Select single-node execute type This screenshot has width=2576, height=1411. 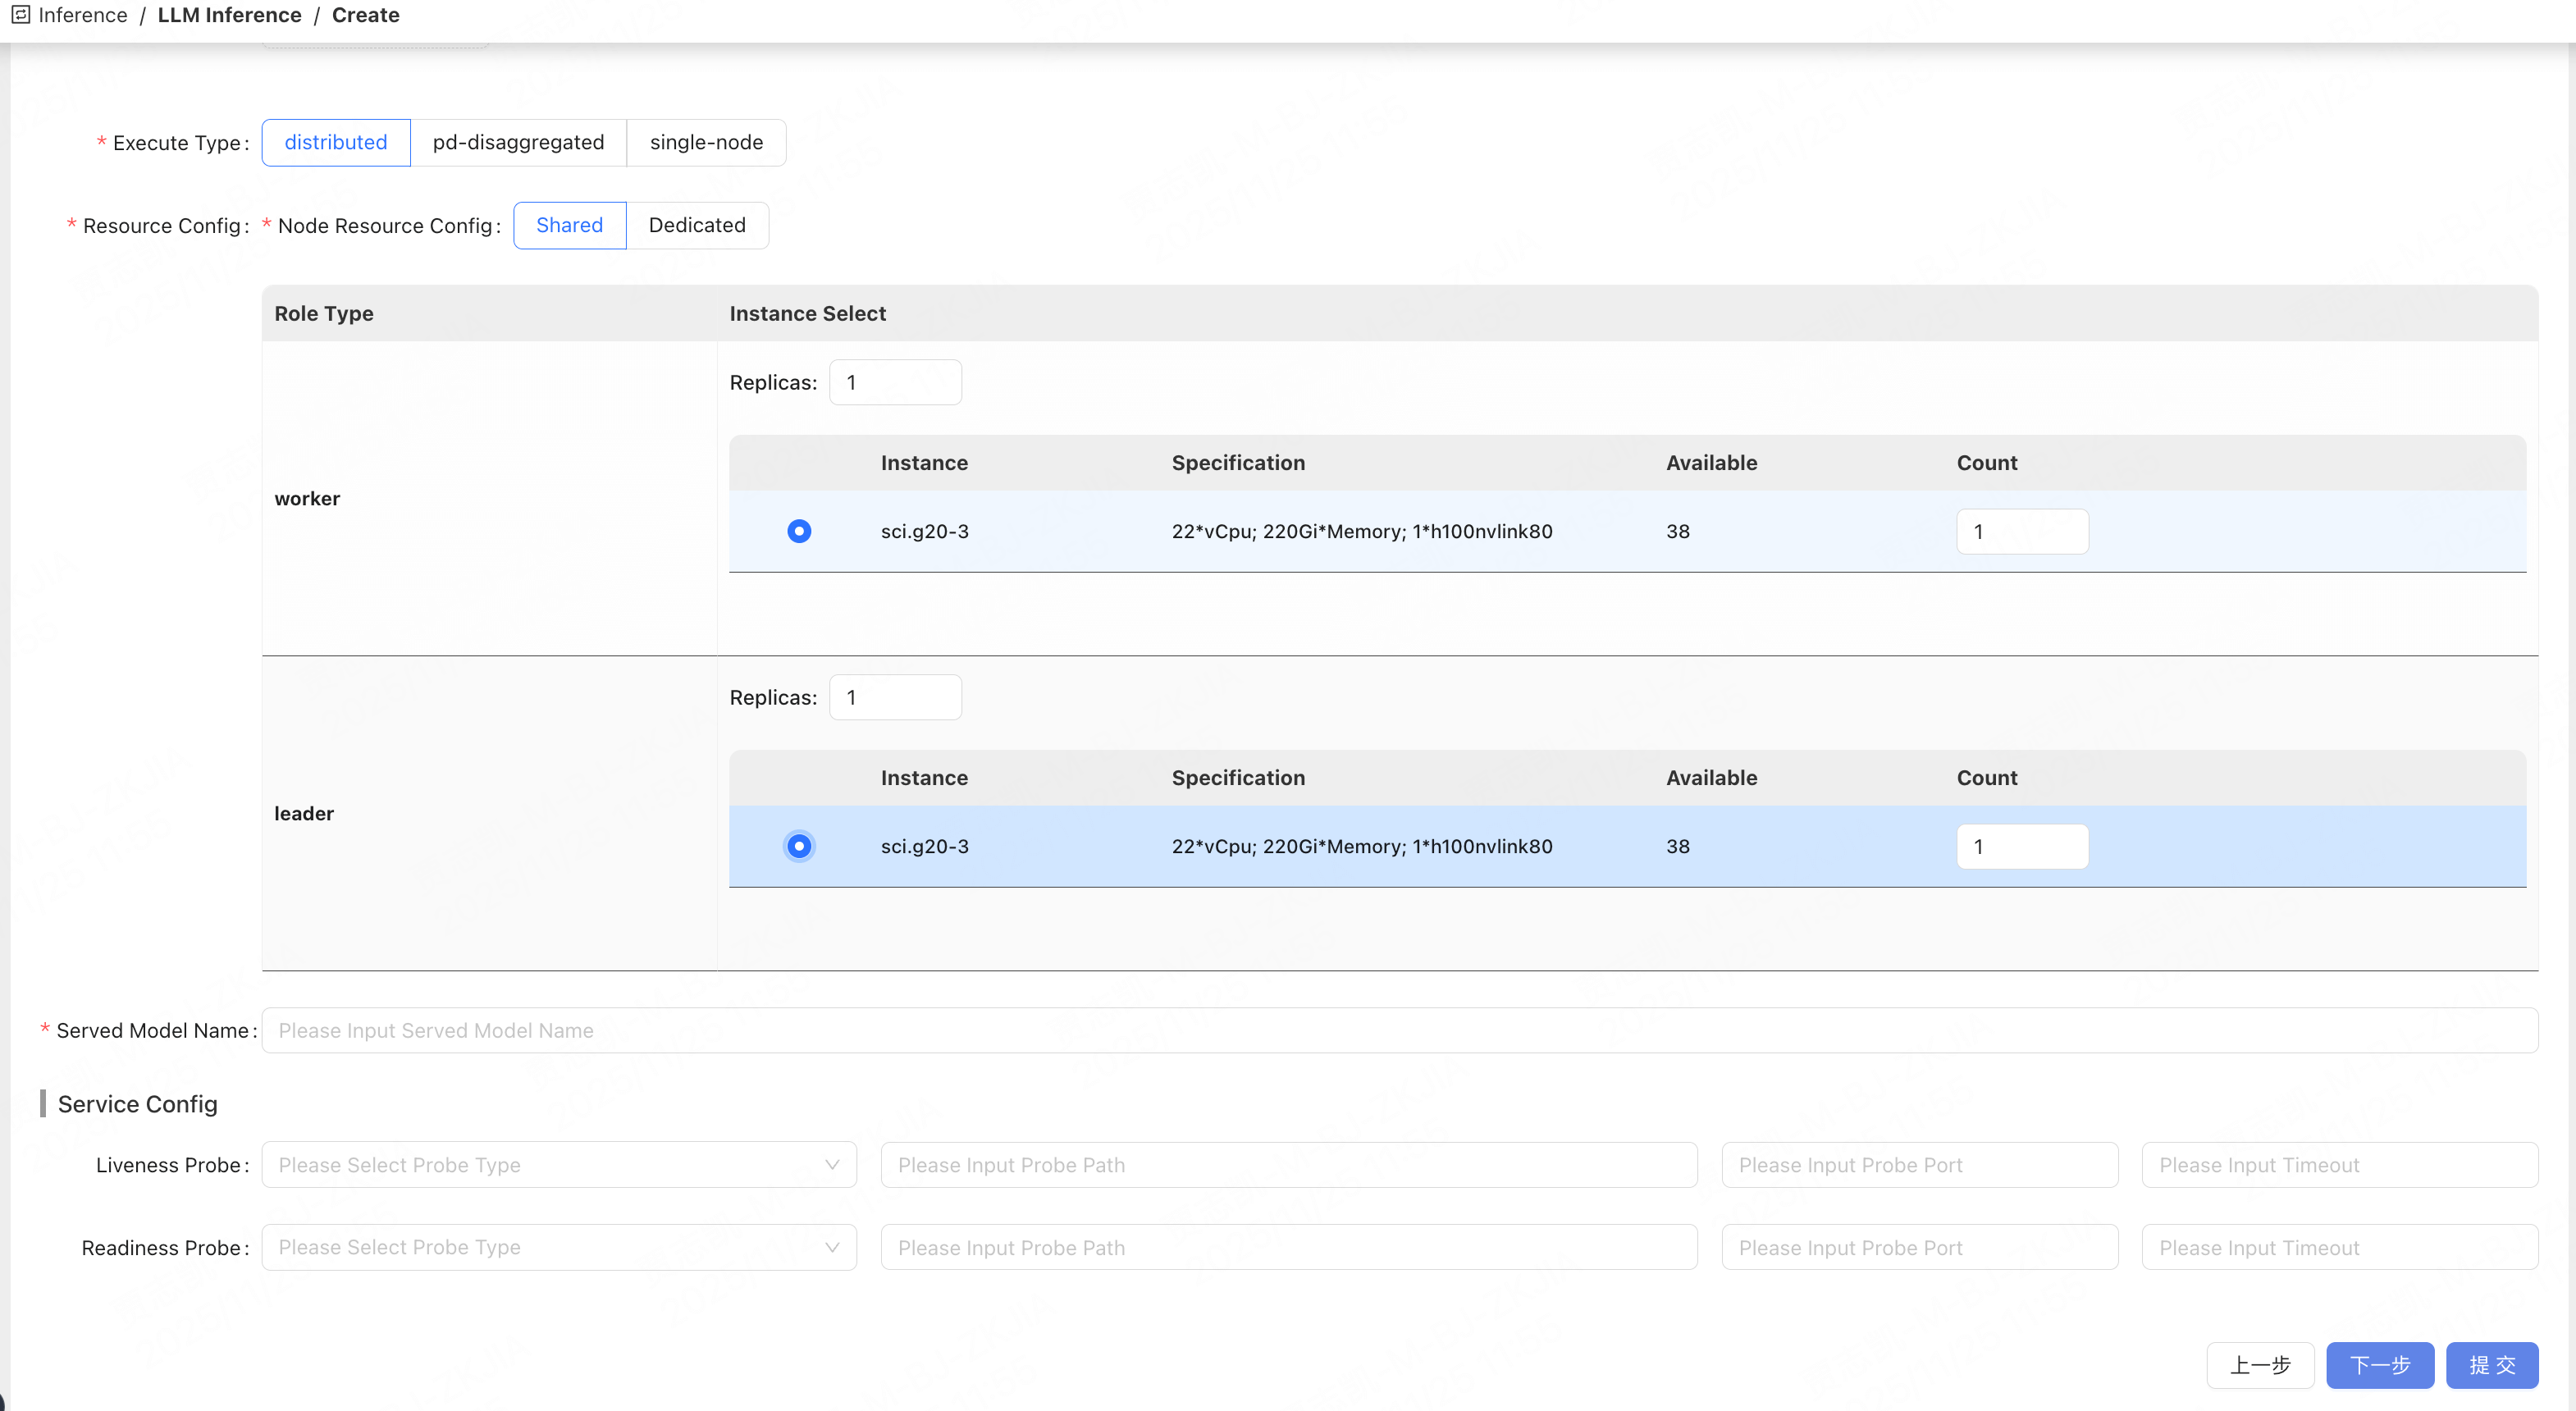706,142
